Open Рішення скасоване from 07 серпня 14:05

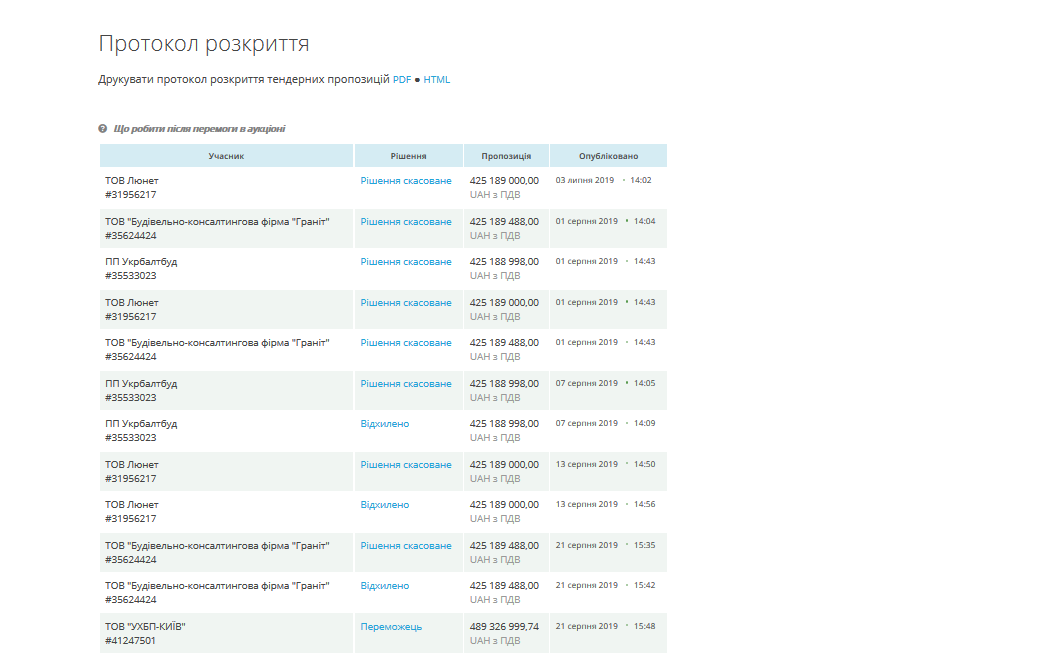pyautogui.click(x=406, y=384)
